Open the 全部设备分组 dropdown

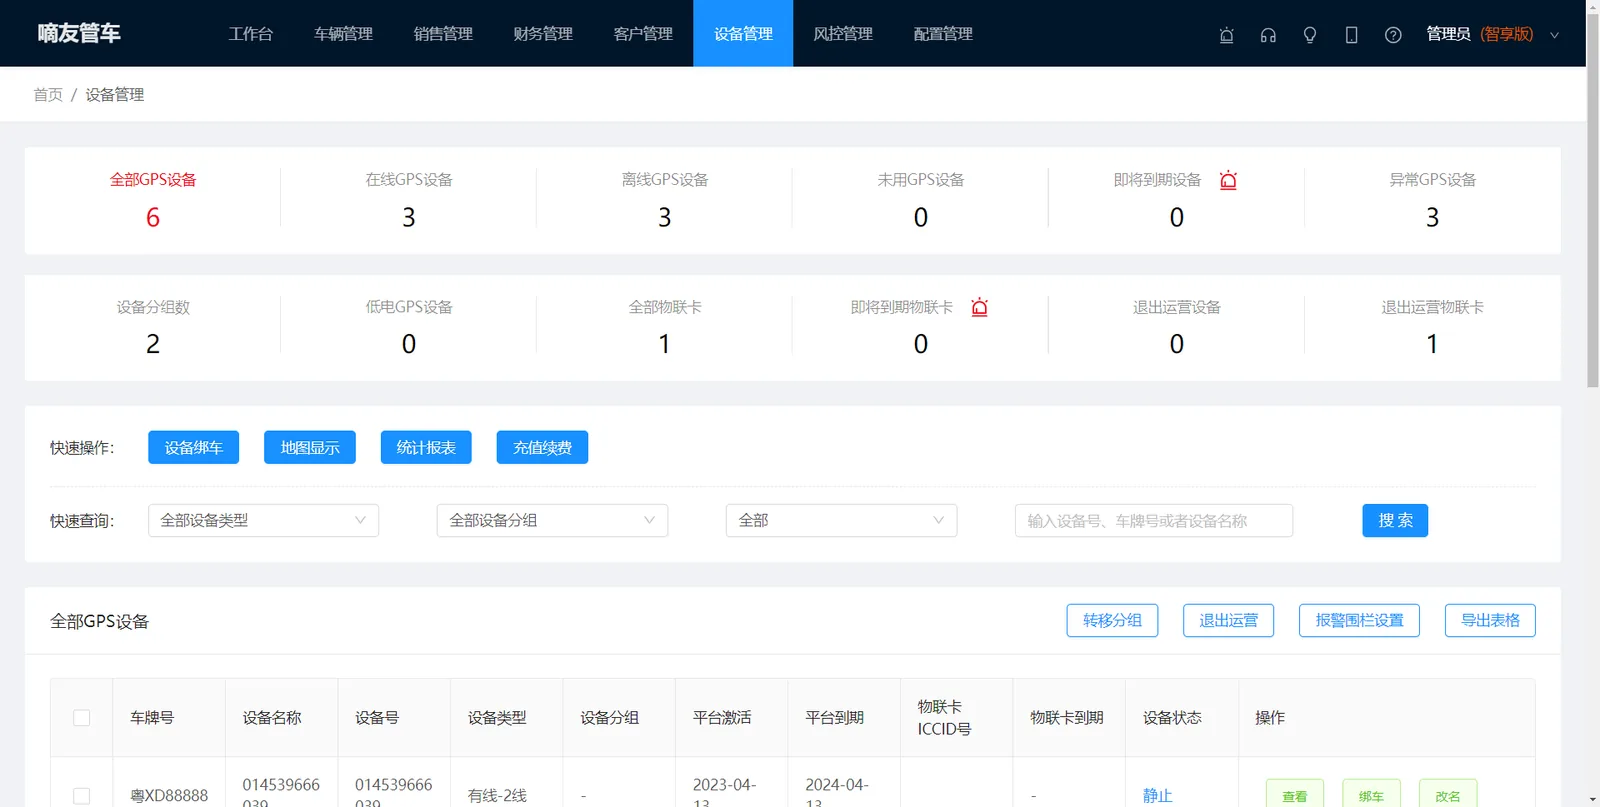[552, 521]
